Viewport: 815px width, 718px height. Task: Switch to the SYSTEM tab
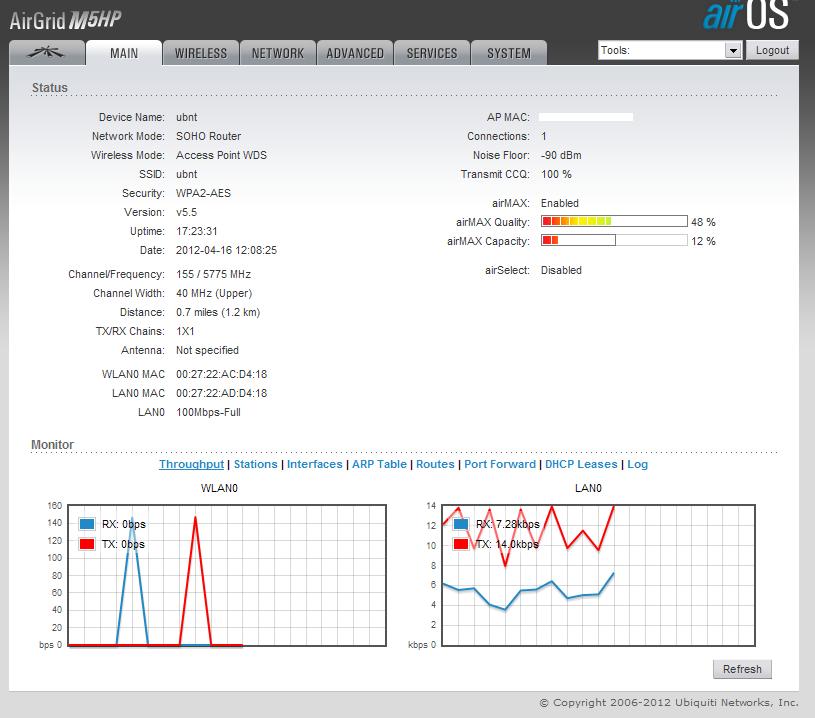pyautogui.click(x=508, y=53)
